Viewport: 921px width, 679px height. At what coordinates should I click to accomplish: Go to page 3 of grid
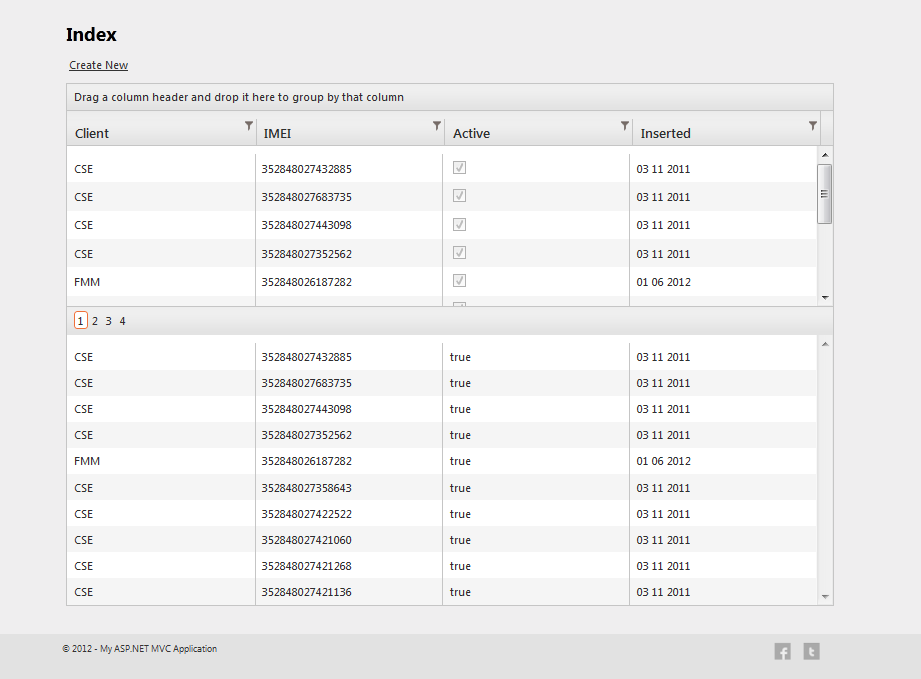(x=109, y=321)
